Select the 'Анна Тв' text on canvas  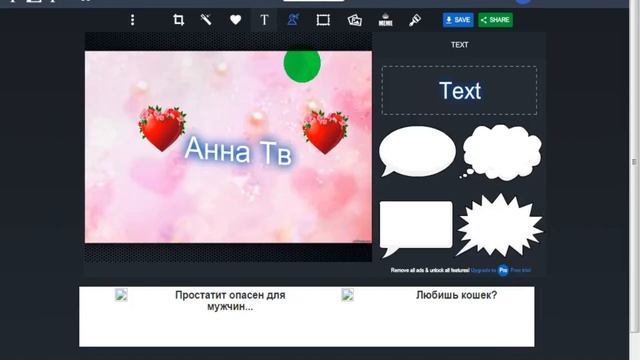point(238,151)
